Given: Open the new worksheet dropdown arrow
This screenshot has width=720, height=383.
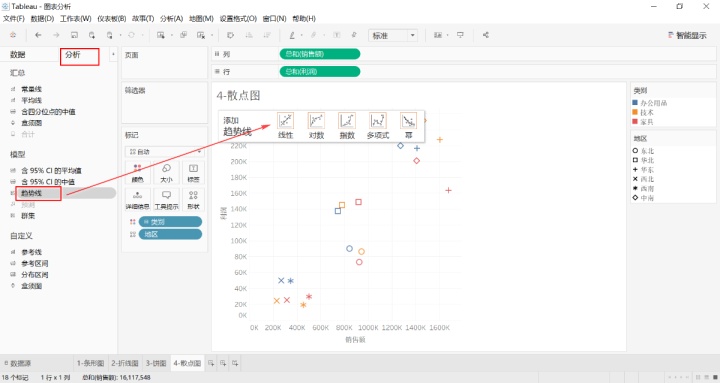Looking at the screenshot, I should (x=171, y=35).
